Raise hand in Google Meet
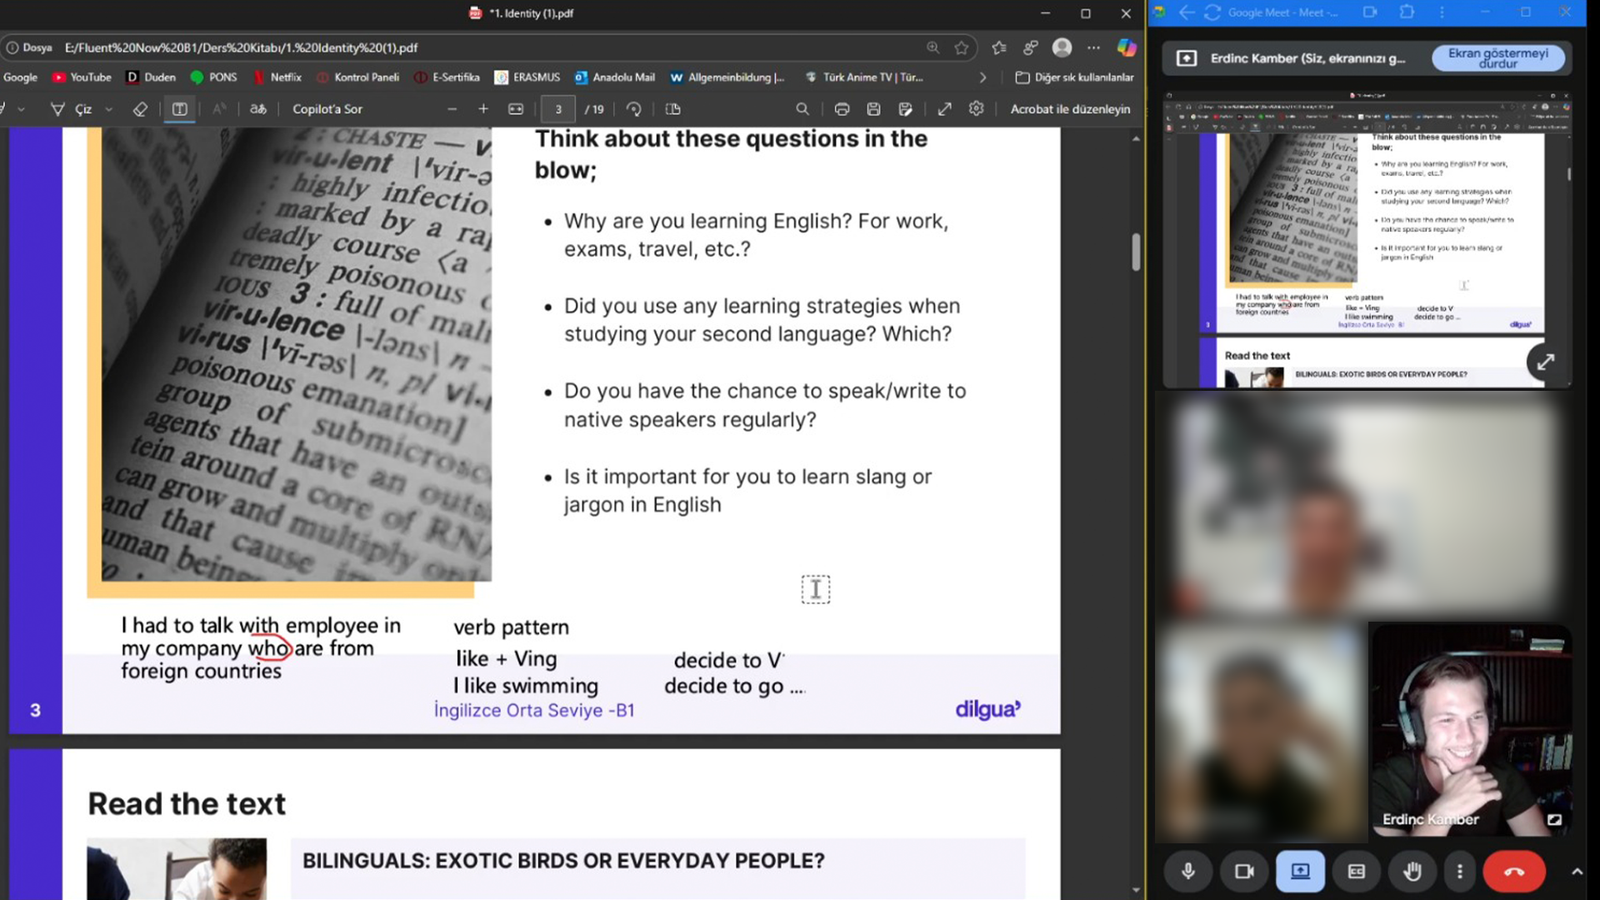The image size is (1600, 900). point(1412,871)
